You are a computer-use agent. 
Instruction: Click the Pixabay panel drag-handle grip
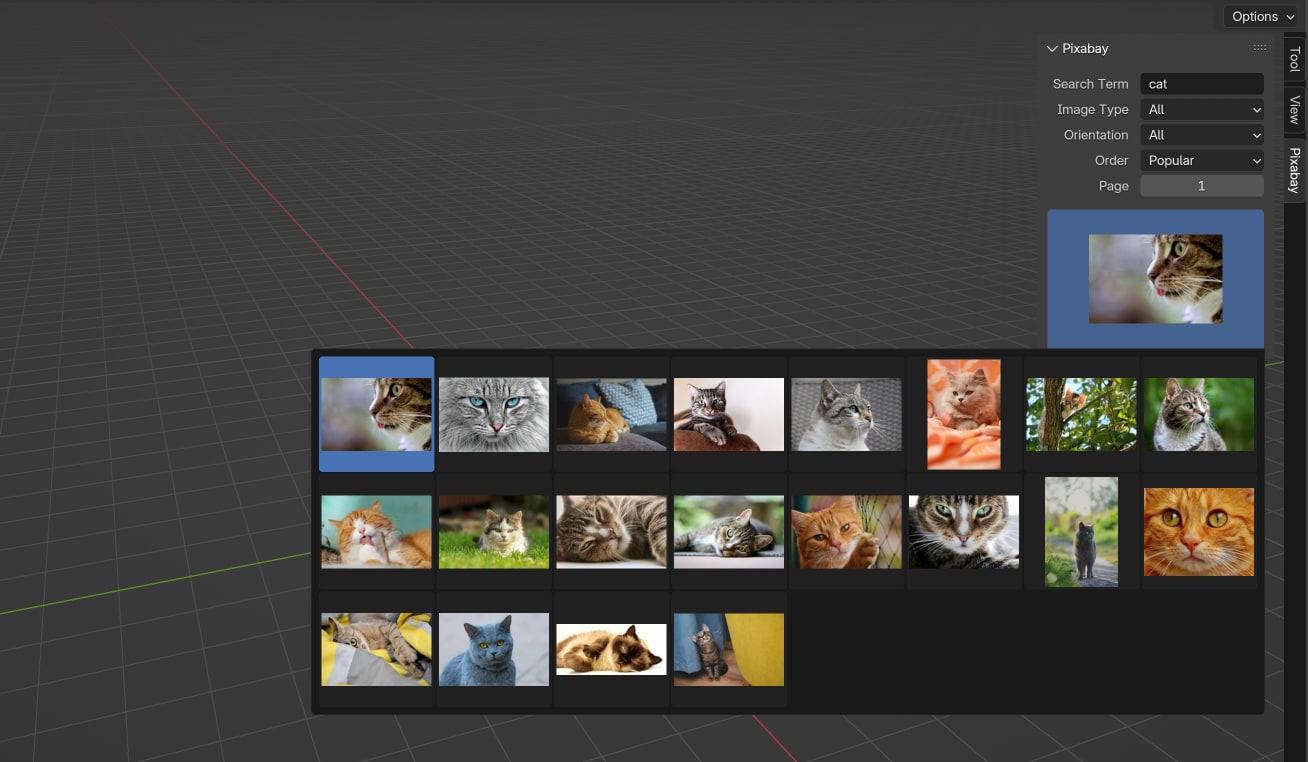point(1260,48)
